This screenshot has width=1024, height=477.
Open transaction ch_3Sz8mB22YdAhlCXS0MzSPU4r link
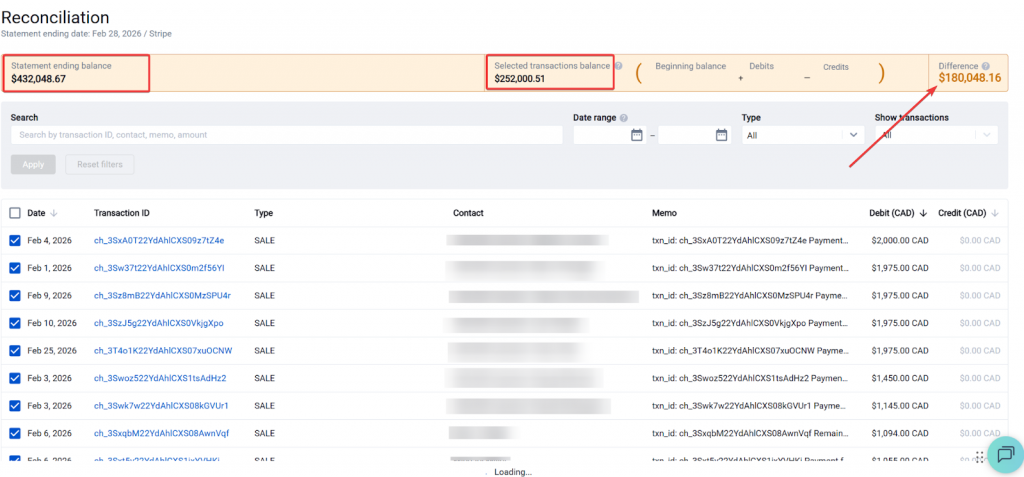point(162,296)
